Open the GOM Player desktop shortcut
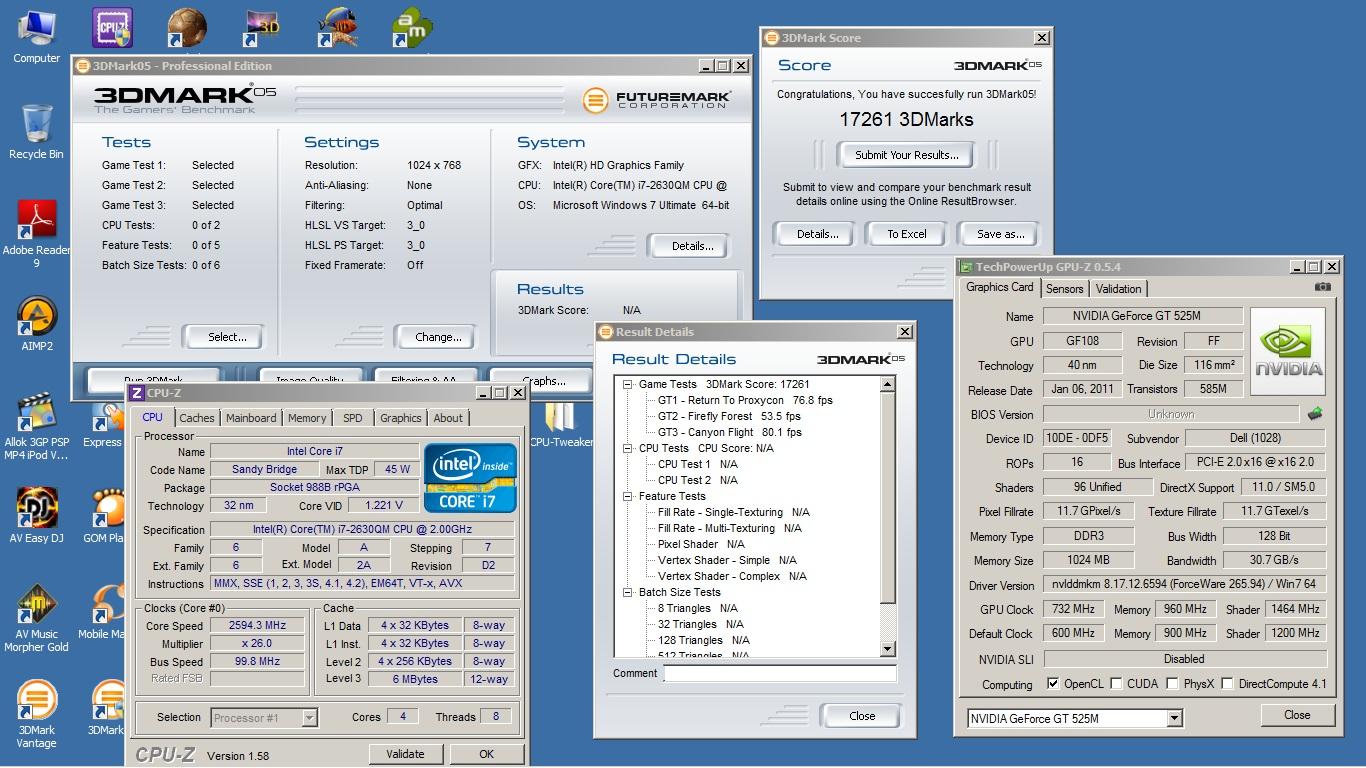The width and height of the screenshot is (1366, 768). pos(109,516)
